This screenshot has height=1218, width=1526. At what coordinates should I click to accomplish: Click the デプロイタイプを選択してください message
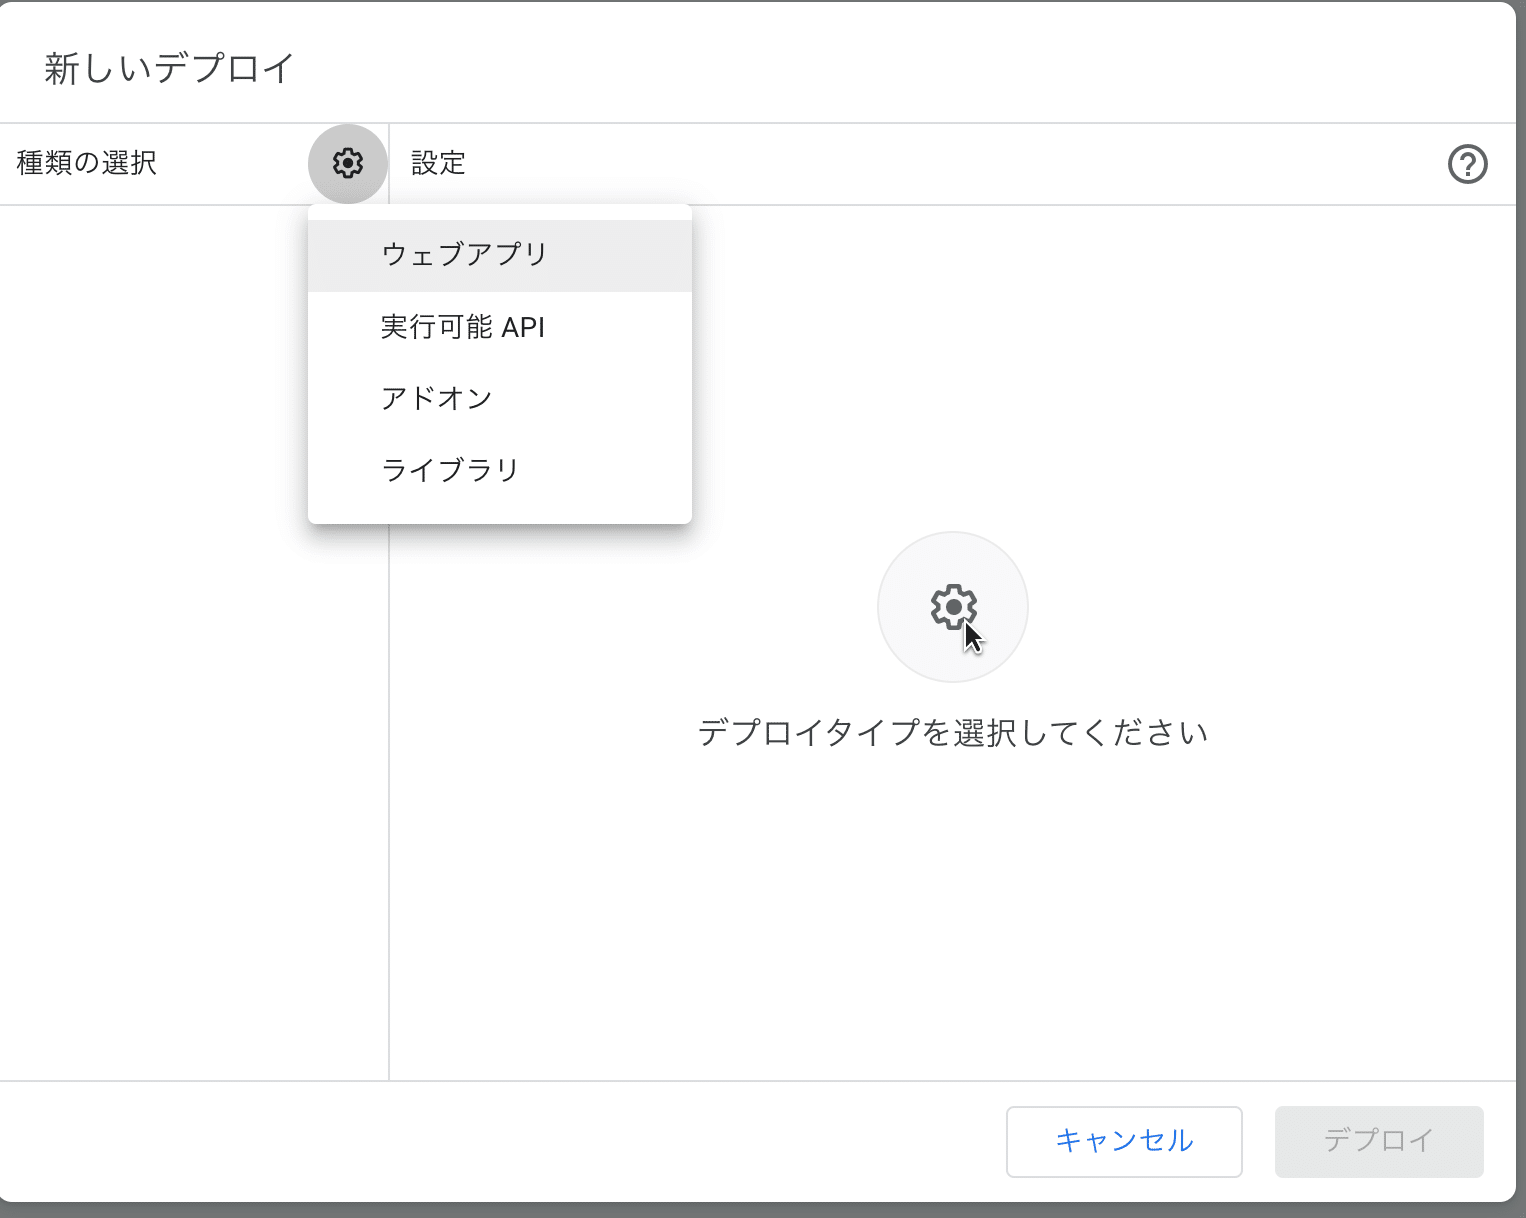click(952, 733)
